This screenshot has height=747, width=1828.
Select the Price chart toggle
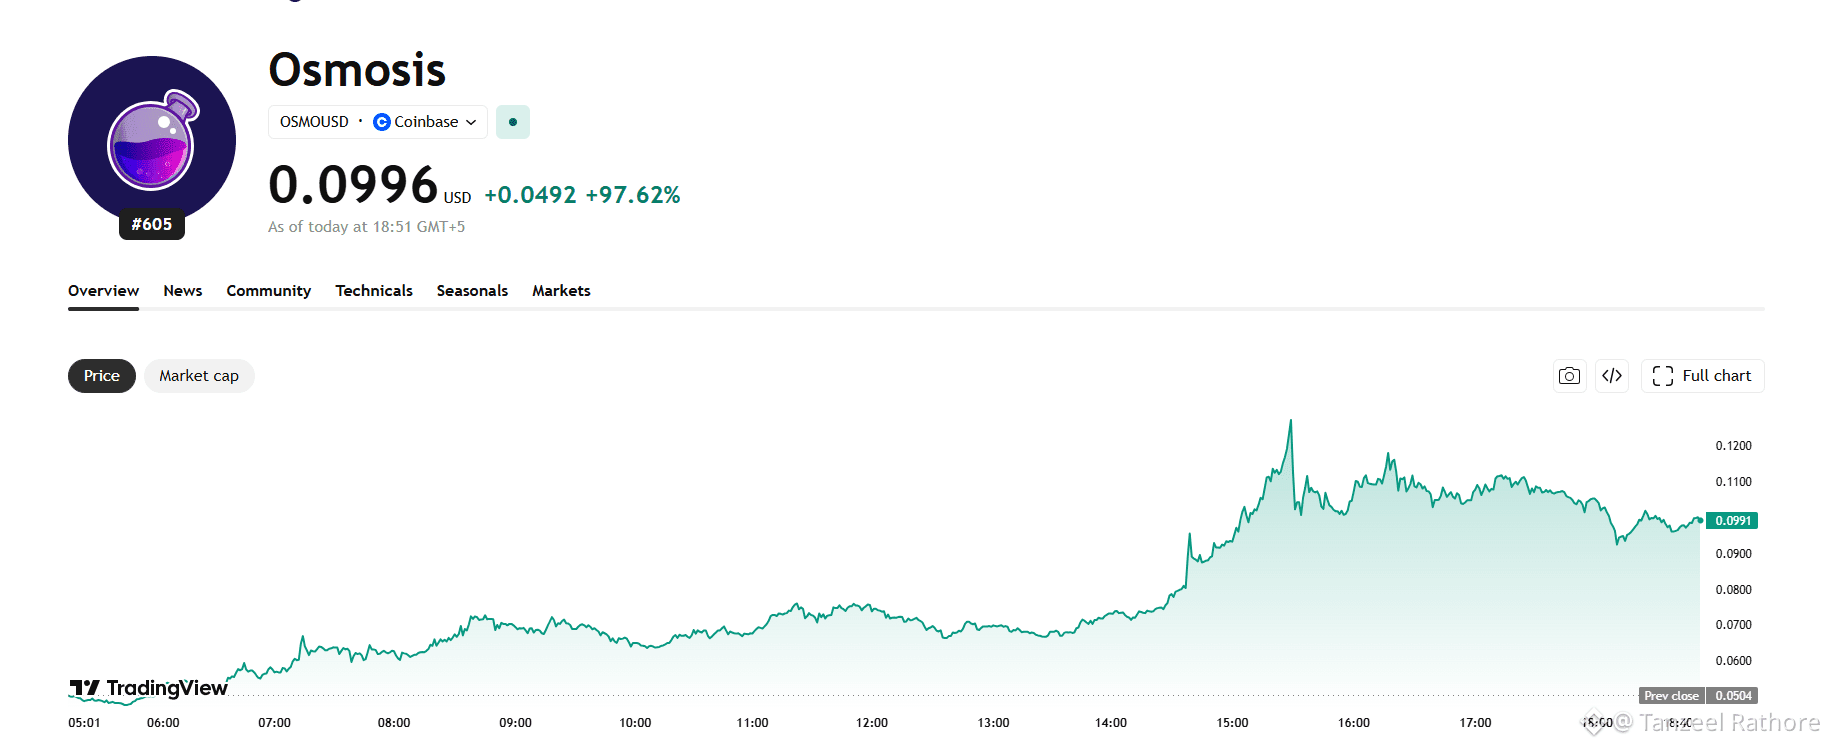(102, 376)
